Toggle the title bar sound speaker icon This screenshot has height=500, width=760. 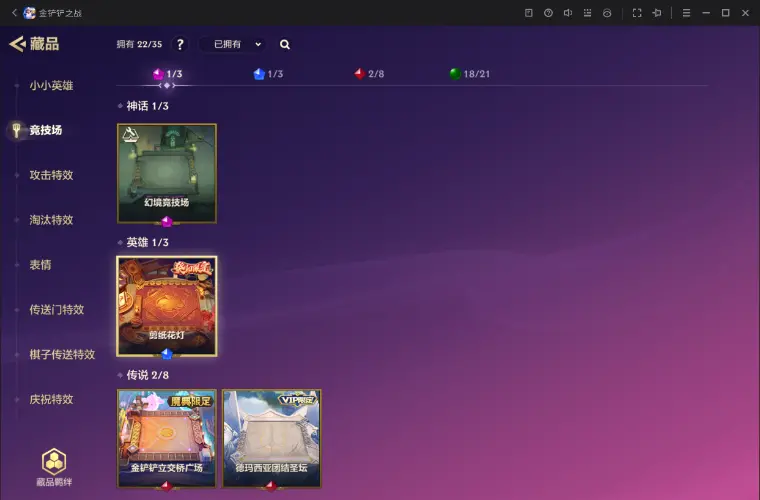[x=568, y=13]
